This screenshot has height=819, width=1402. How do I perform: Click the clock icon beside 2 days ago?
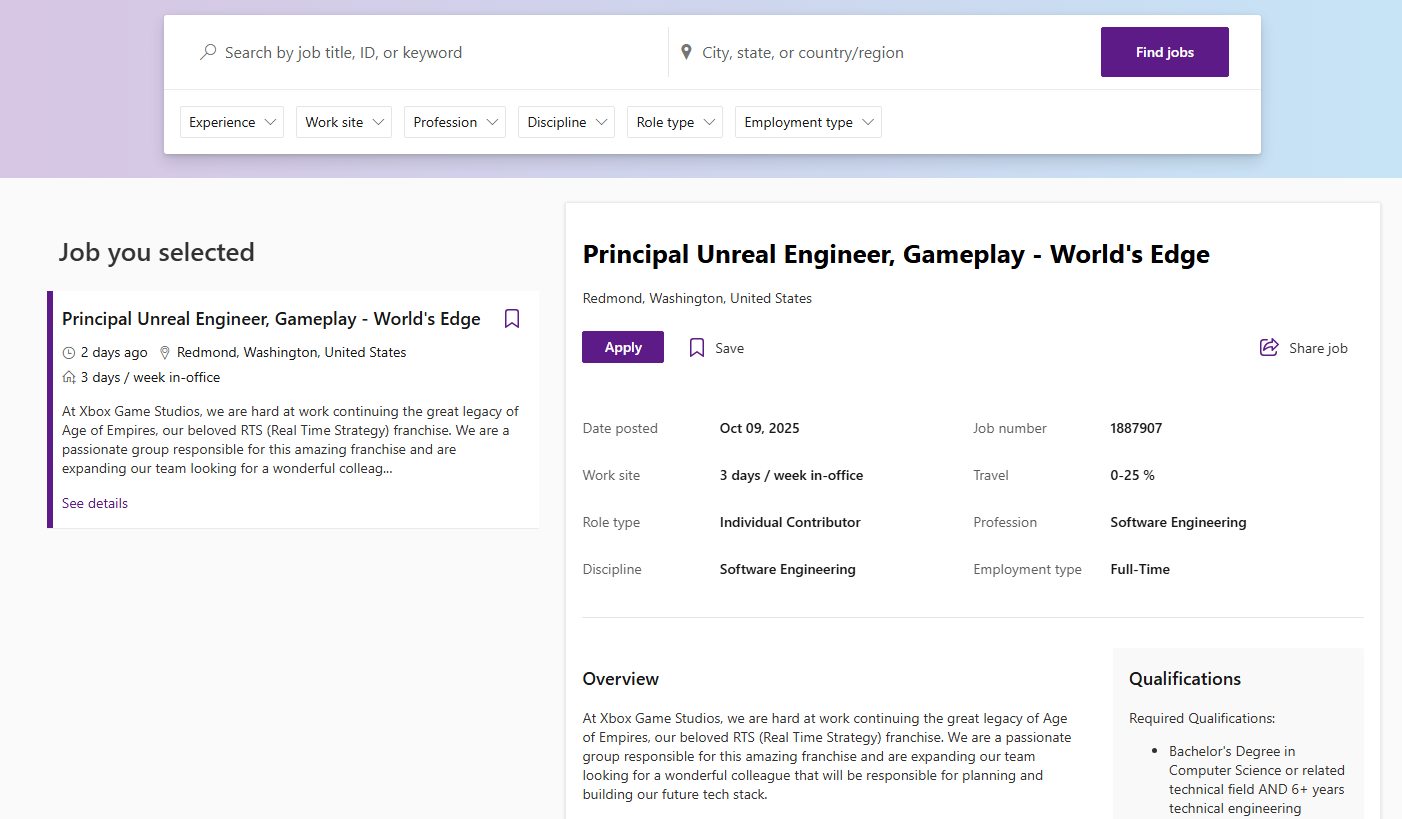tap(69, 353)
